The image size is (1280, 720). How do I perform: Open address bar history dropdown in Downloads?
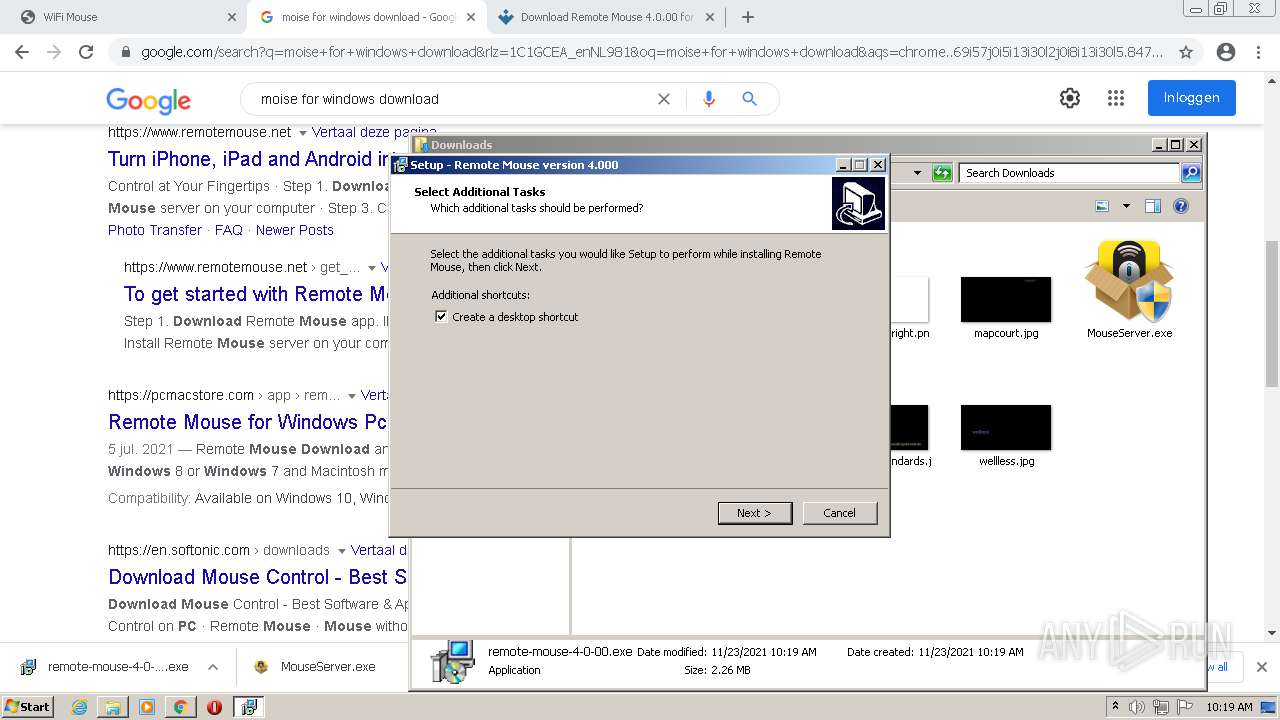[917, 173]
